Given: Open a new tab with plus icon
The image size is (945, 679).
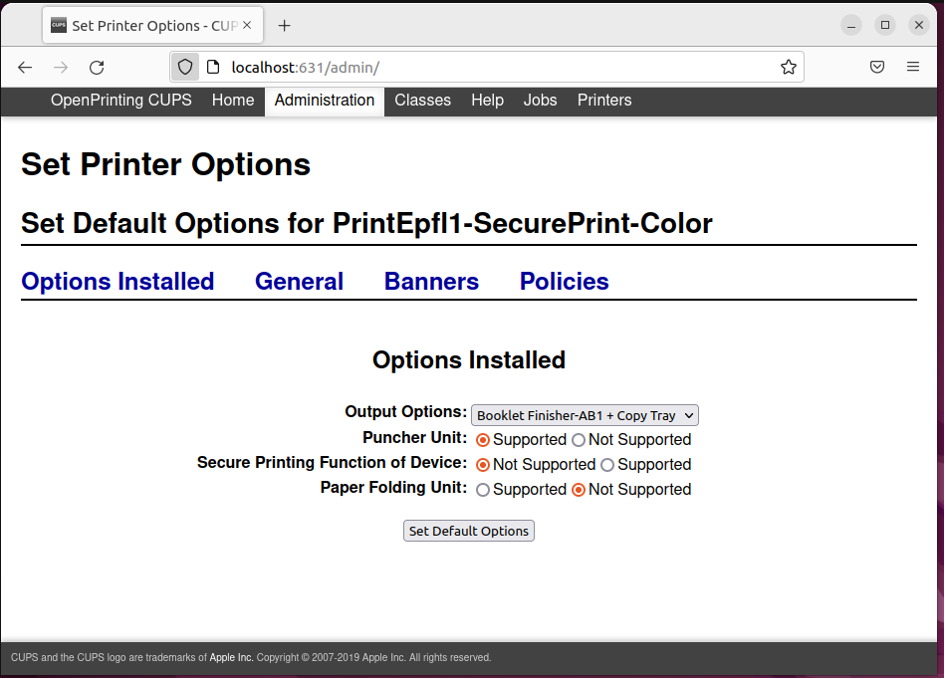Looking at the screenshot, I should pyautogui.click(x=285, y=25).
